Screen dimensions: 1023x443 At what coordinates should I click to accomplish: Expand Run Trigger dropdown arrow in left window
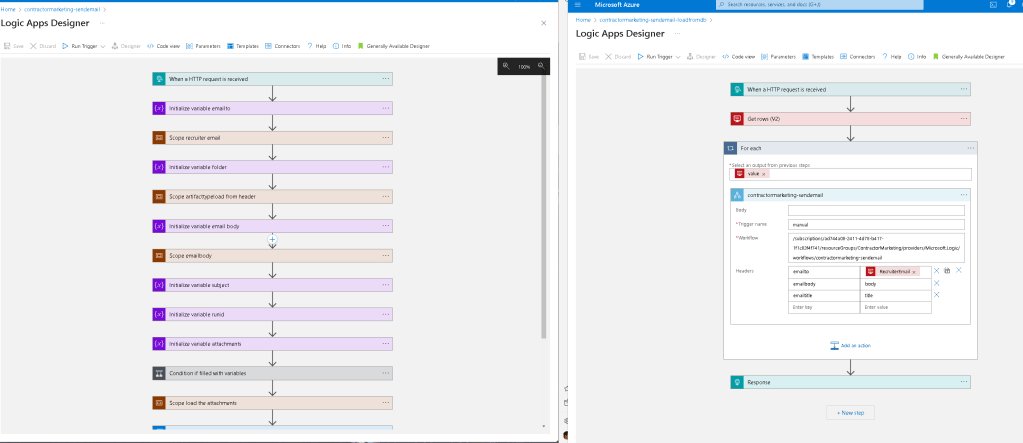click(x=103, y=46)
